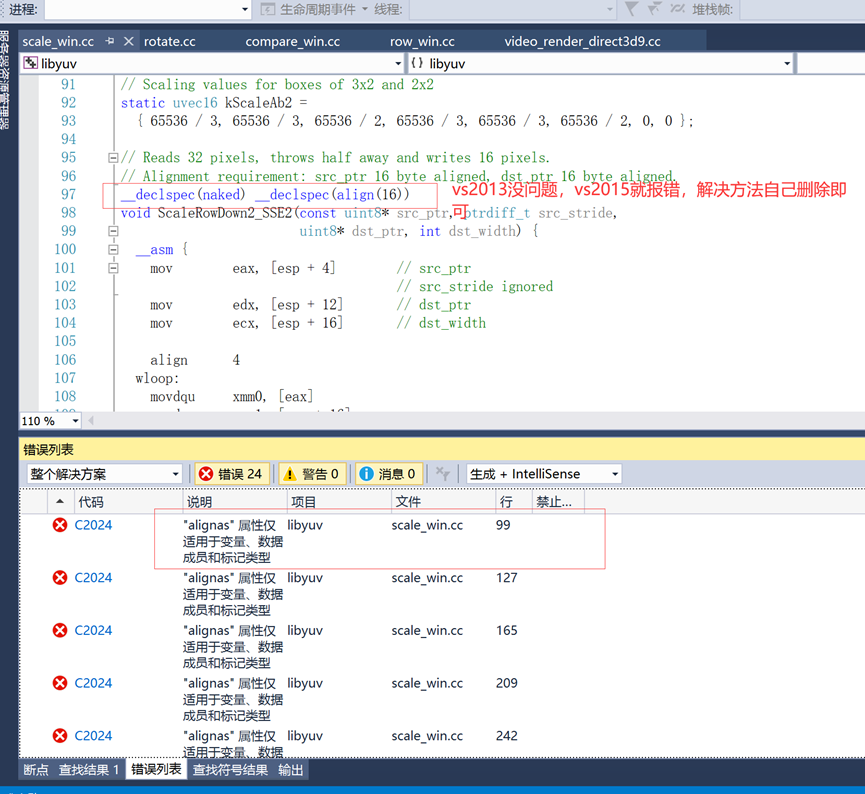Click the sort arrow column header
Screen dimensions: 865x794
point(60,502)
